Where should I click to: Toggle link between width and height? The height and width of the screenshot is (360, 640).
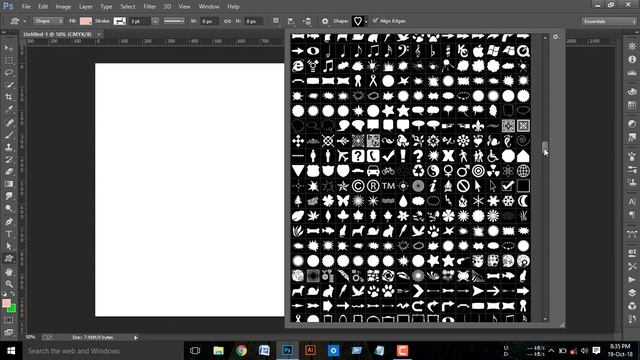click(x=227, y=21)
